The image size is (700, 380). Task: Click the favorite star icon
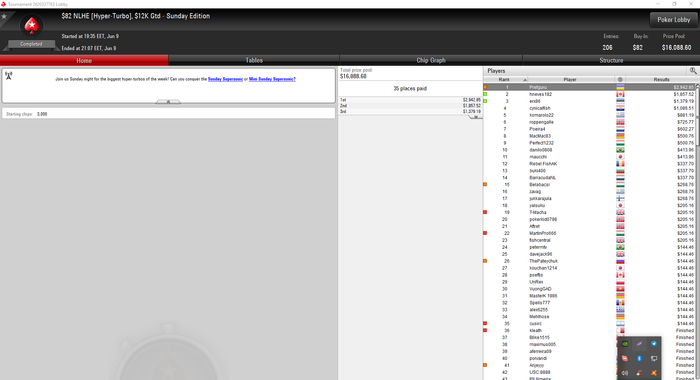click(x=4, y=17)
